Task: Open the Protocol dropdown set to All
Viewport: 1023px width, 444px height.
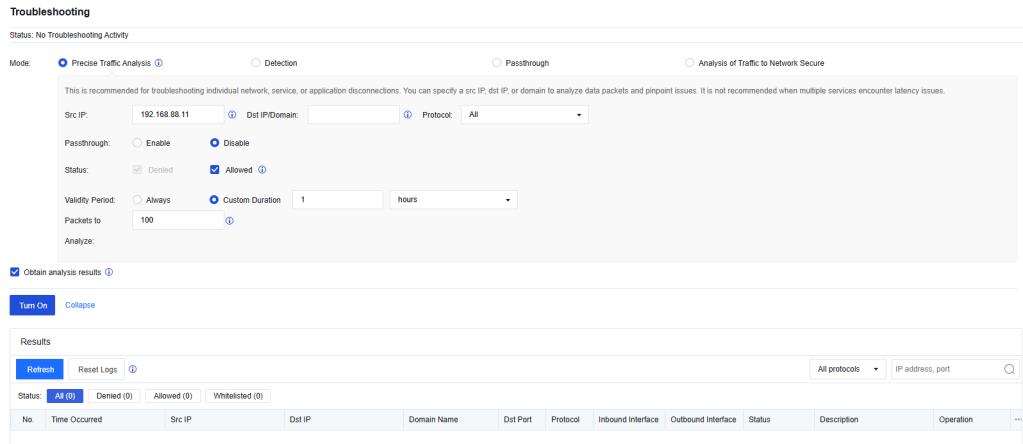Action: tap(525, 115)
